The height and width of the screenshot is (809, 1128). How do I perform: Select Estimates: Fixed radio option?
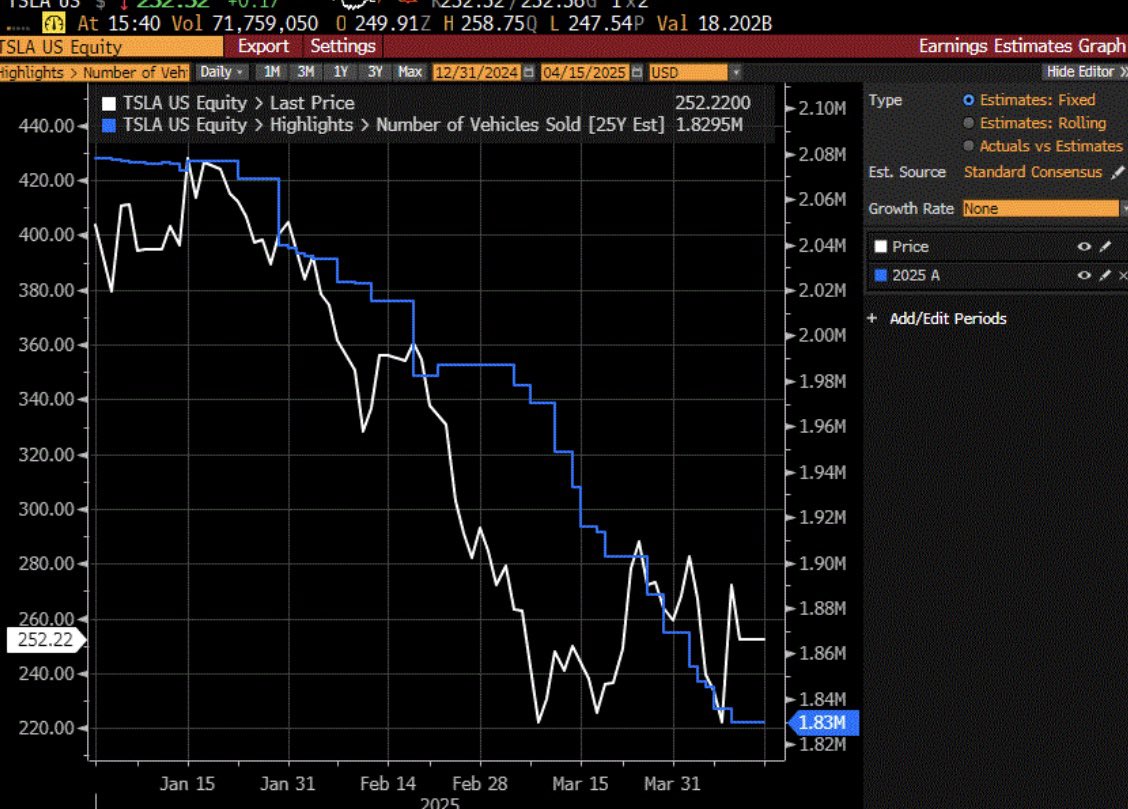coord(968,100)
